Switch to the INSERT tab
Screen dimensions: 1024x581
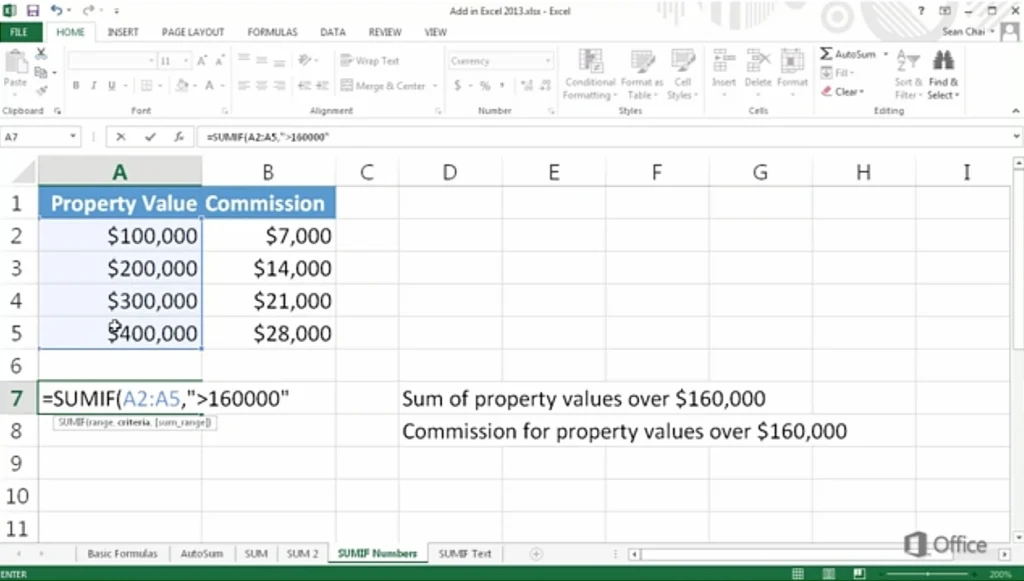tap(123, 32)
